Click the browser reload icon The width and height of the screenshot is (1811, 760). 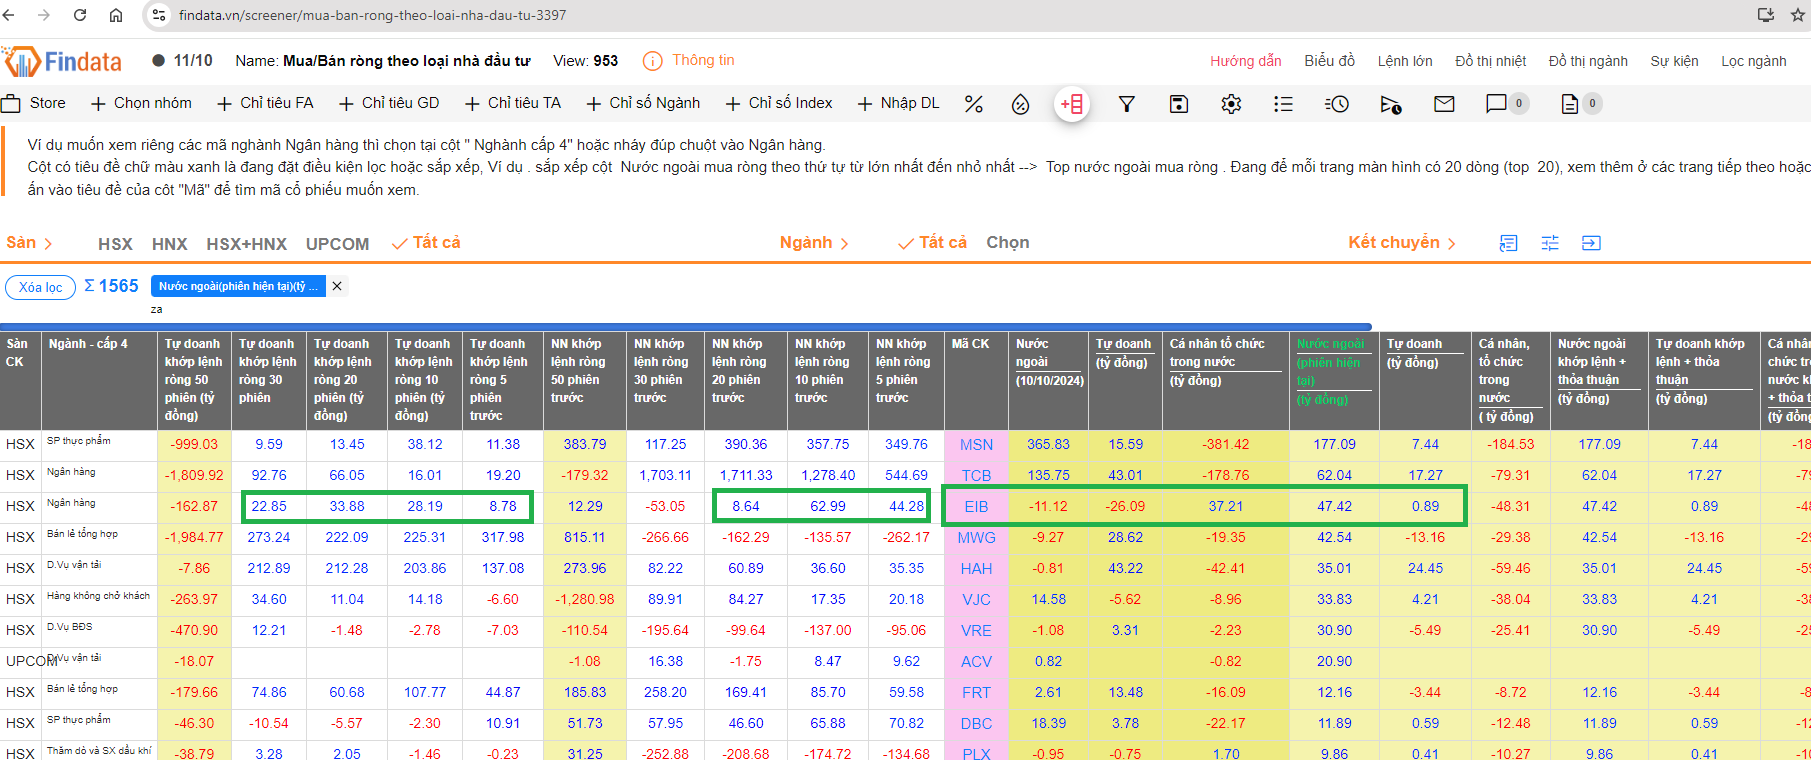(x=80, y=15)
